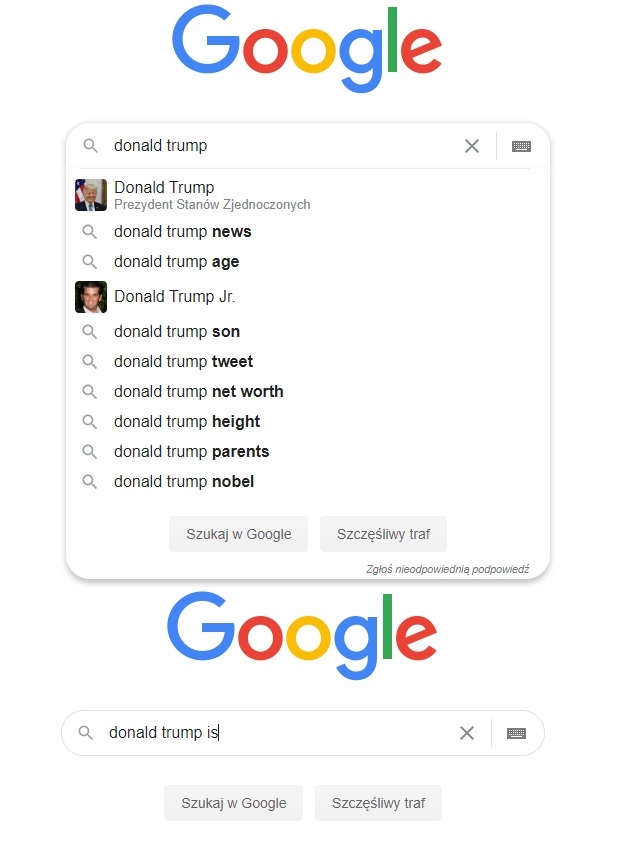This screenshot has width=625, height=842.
Task: Open virtual keyboard in upper search box
Action: 521,146
